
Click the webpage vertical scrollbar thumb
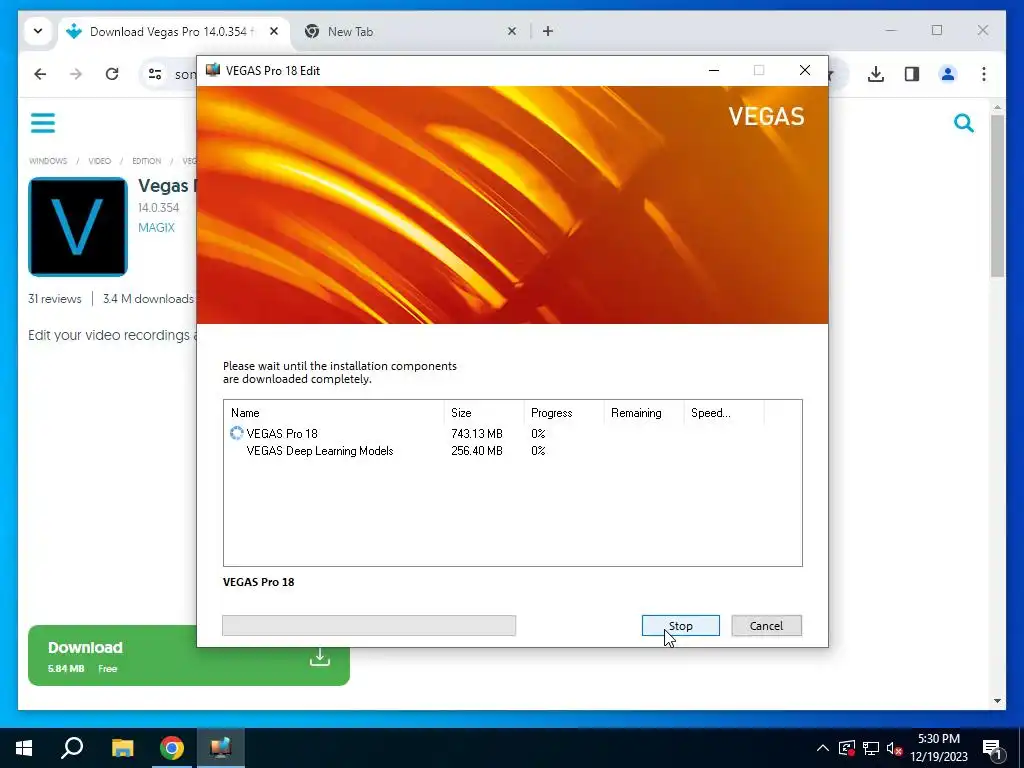click(997, 196)
